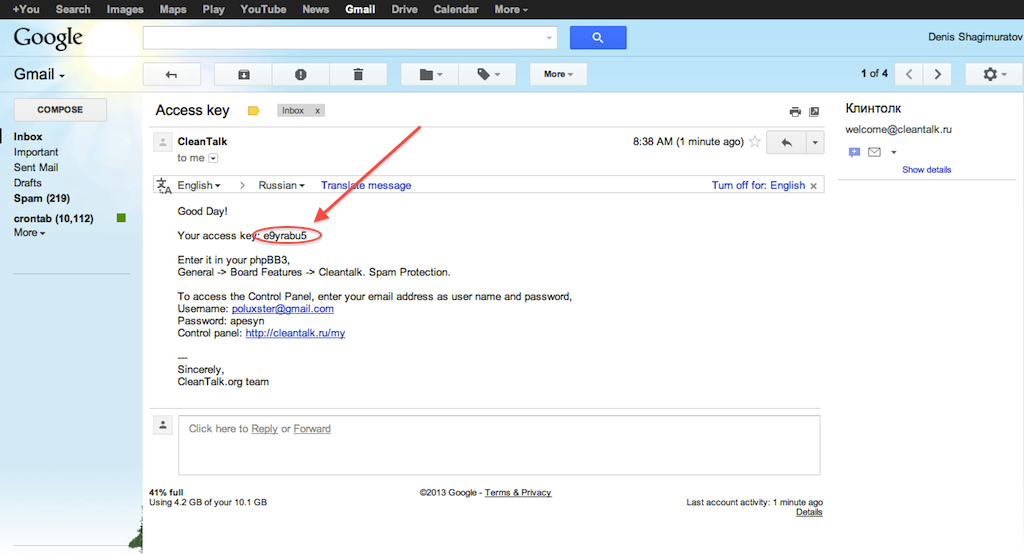Click the reply arrow button
Screen dimensions: 1024x554
[x=786, y=142]
